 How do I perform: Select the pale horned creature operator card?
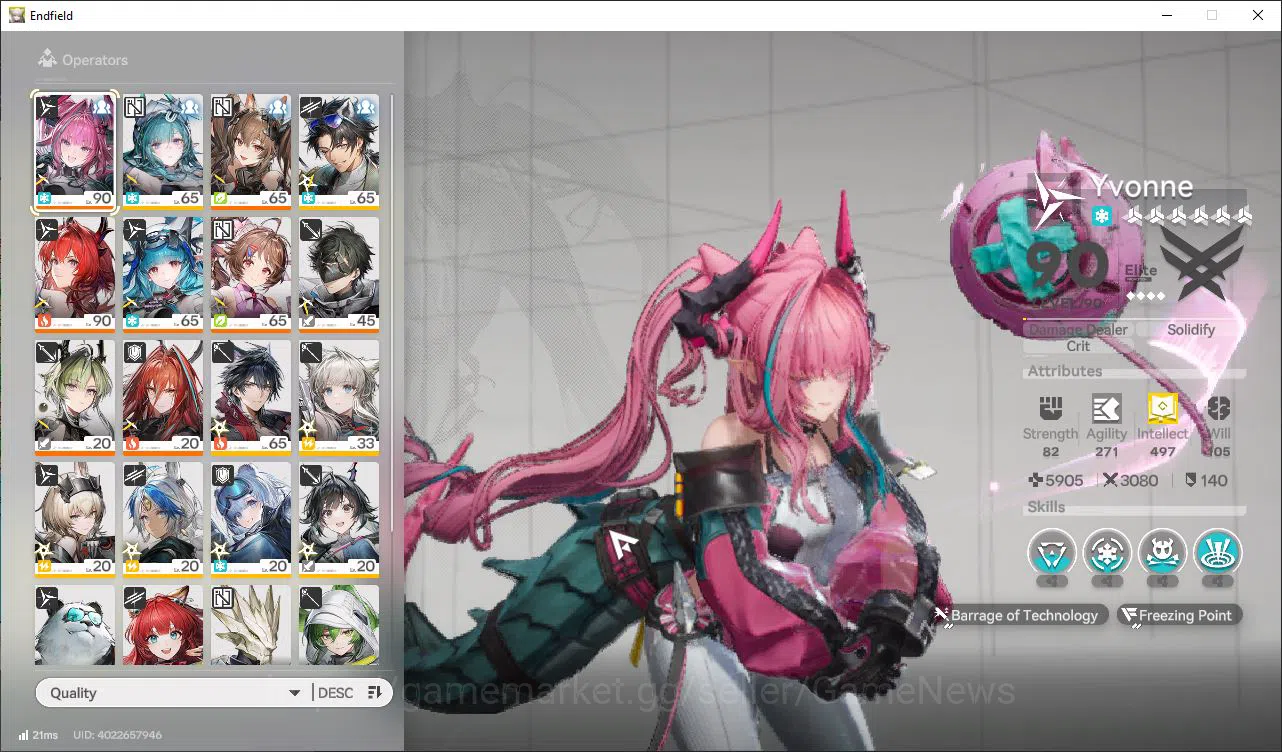251,625
